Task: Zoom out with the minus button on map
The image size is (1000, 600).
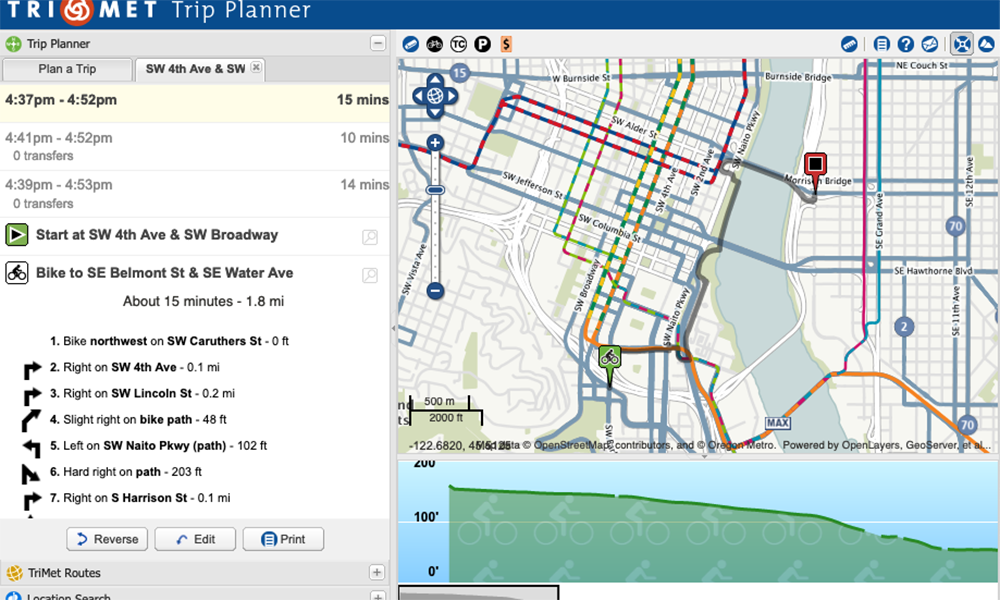Action: 435,291
